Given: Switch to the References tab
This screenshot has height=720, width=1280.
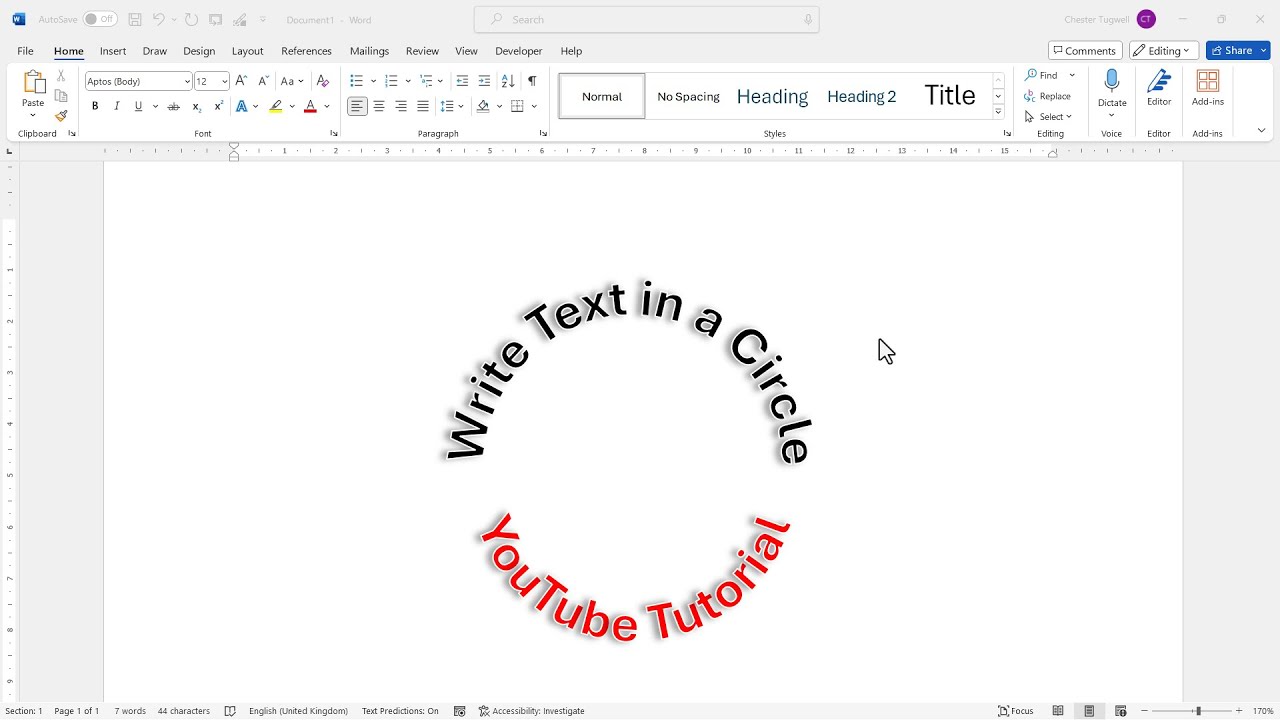Looking at the screenshot, I should point(306,51).
